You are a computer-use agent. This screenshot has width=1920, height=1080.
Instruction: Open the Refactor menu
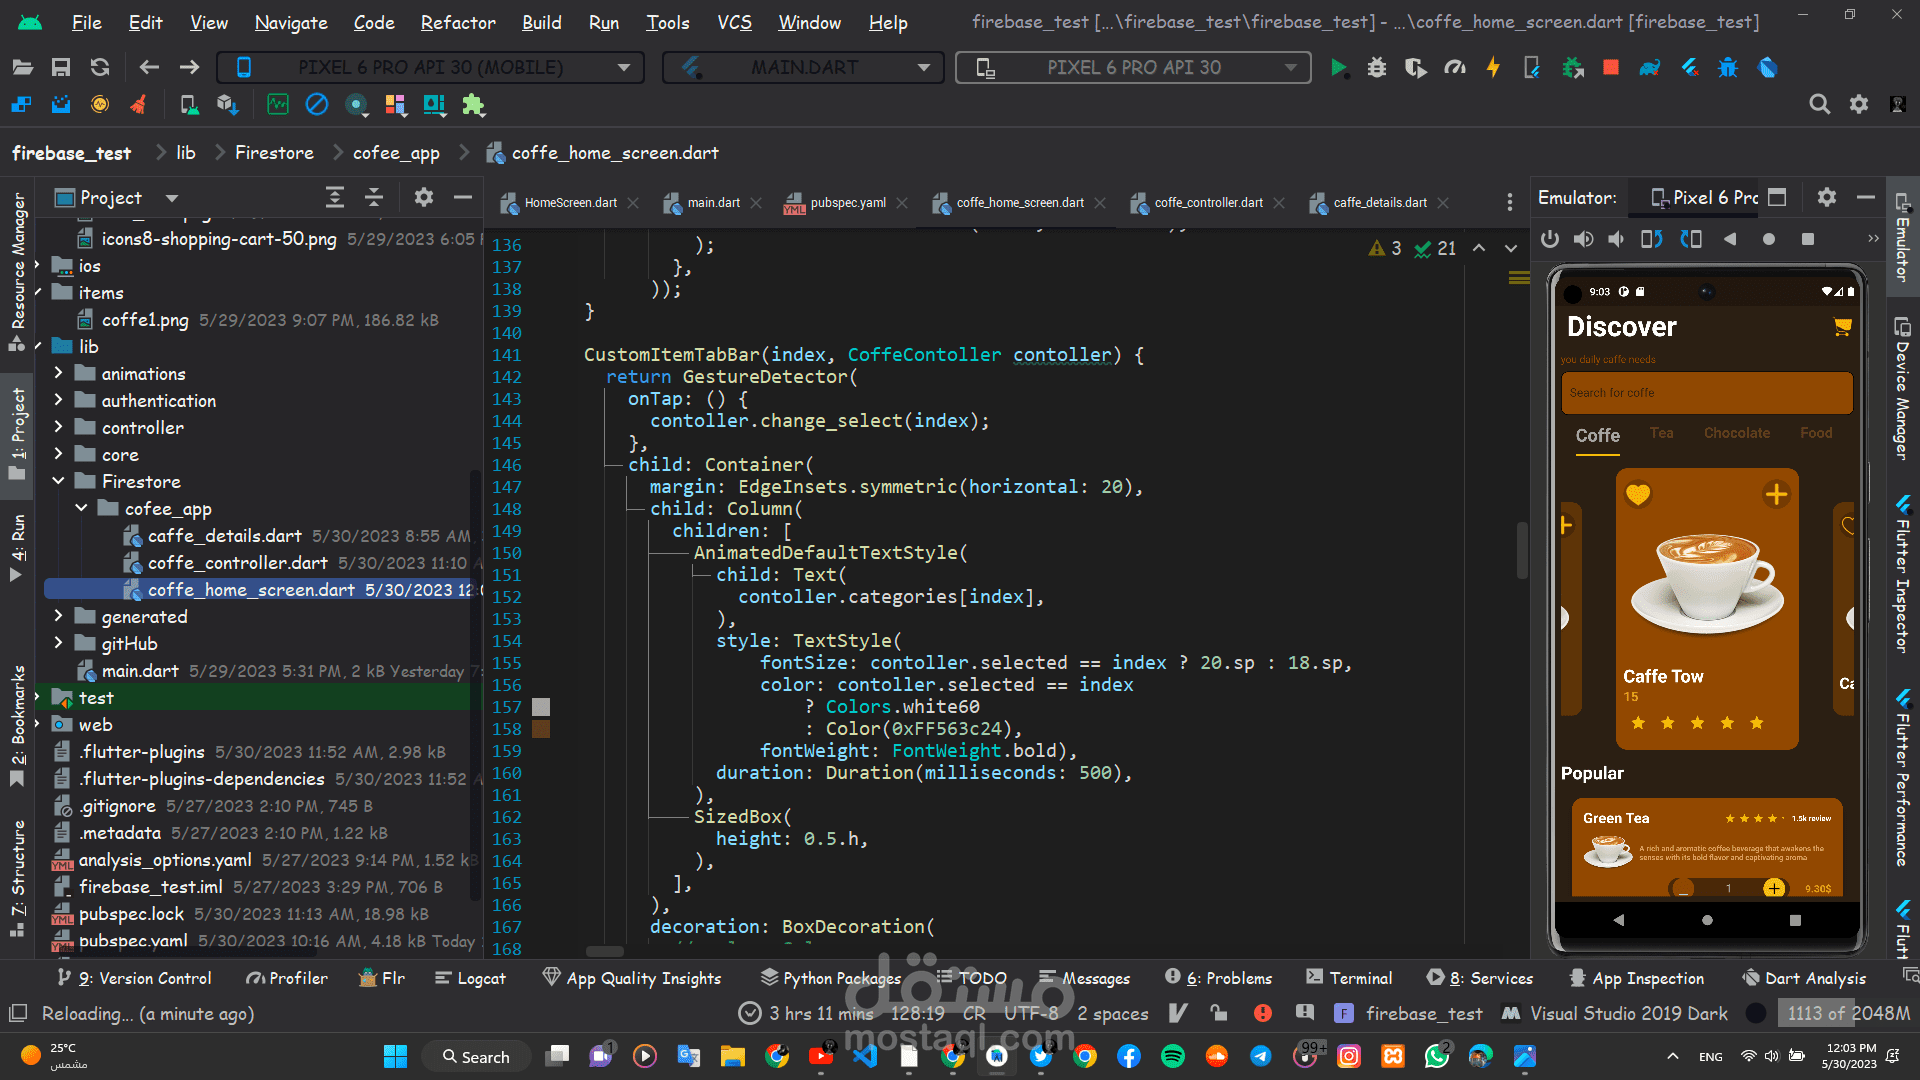tap(458, 22)
